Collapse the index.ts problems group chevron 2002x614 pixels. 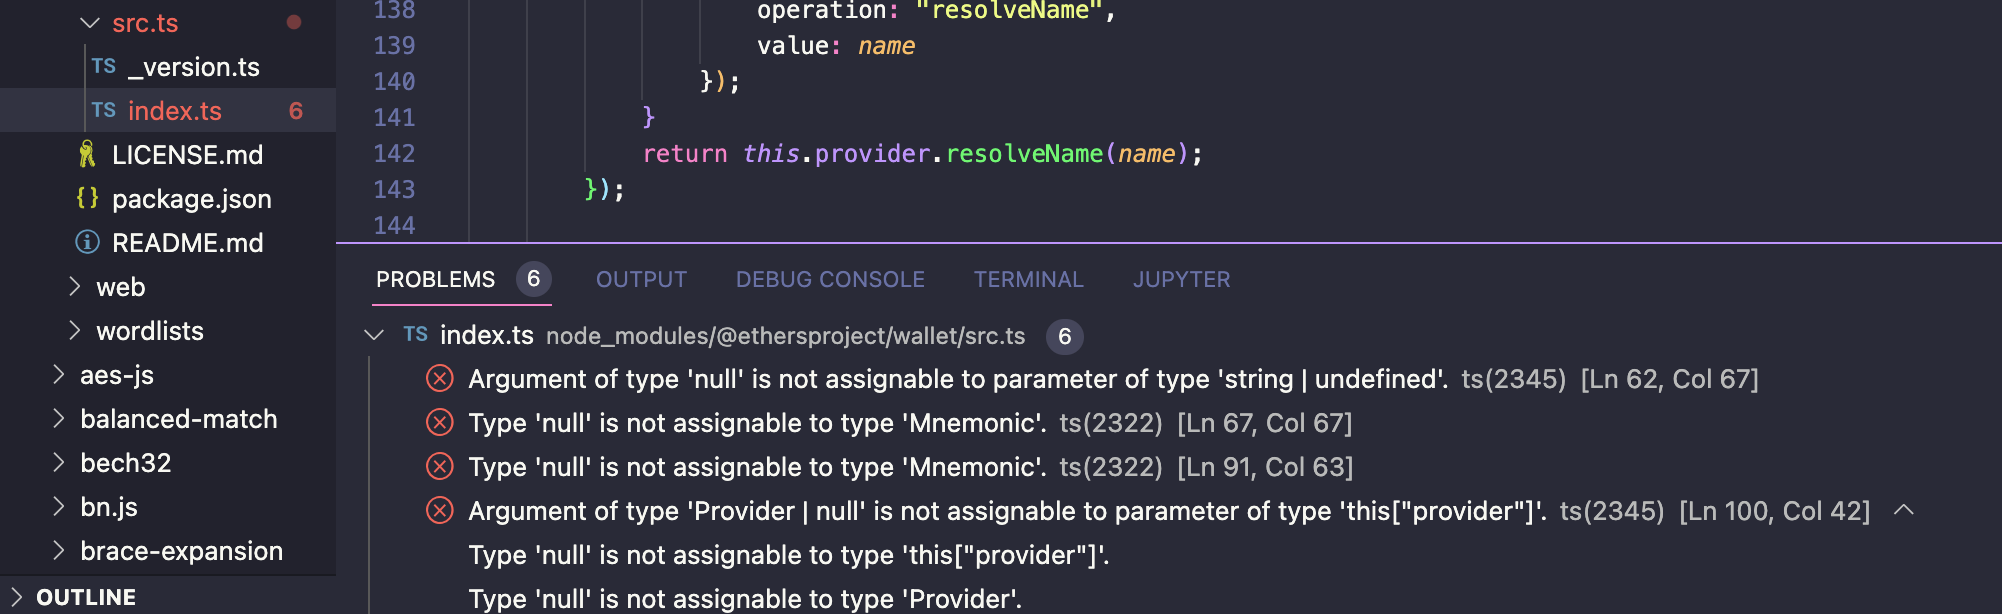374,335
